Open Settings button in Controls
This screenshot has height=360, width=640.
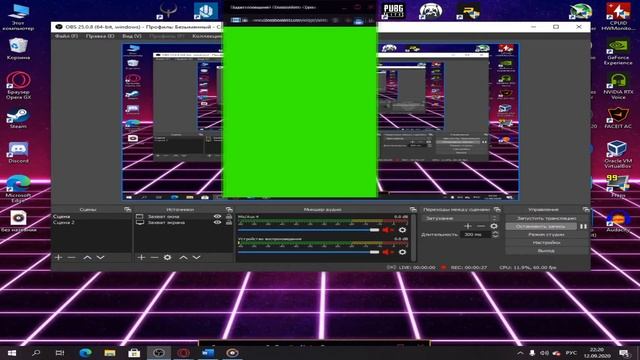pos(547,242)
